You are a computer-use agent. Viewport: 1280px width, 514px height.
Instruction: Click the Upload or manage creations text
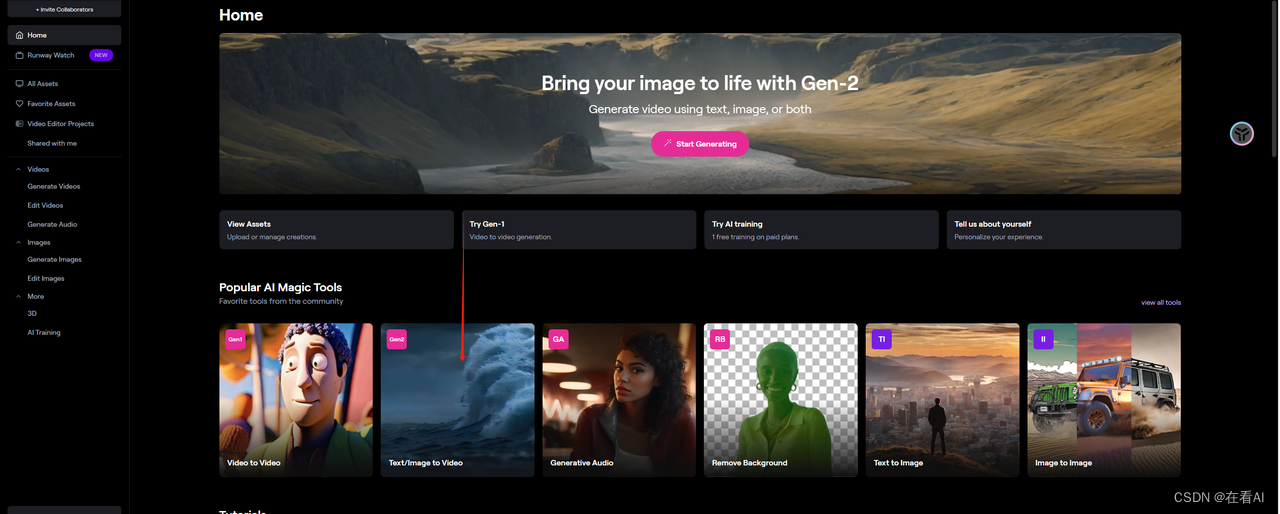[x=272, y=237]
